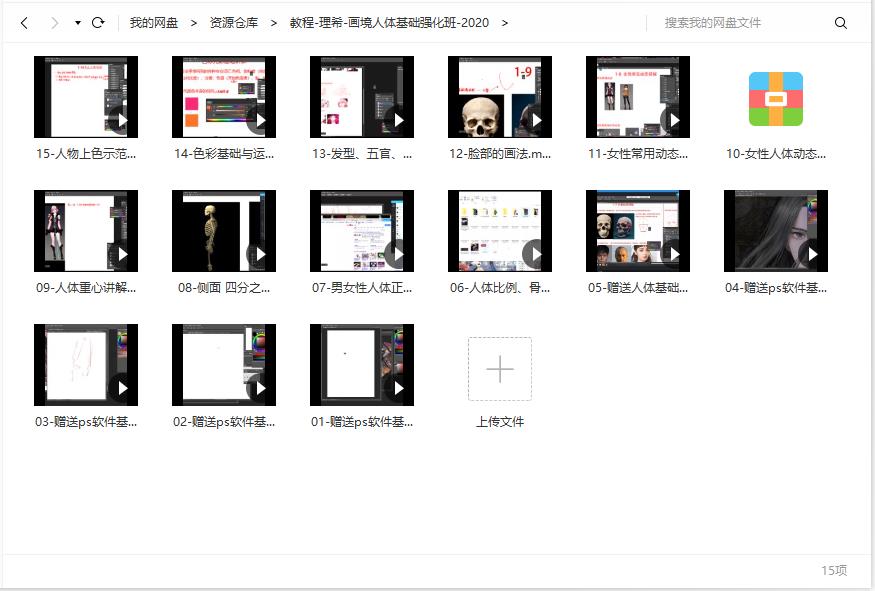Select the 14-色彩基础与运 video thumbnail
The height and width of the screenshot is (591, 875).
224,97
